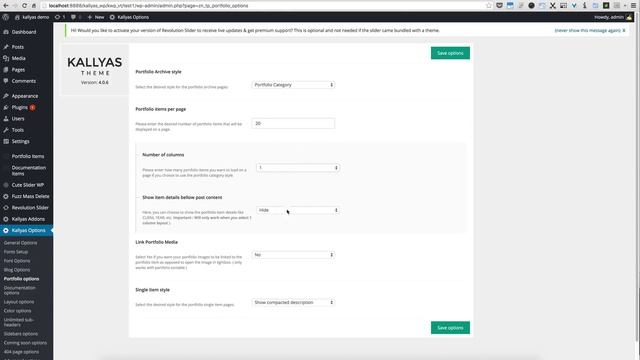This screenshot has height=360, width=640.
Task: Open the comments bubble in admin bar
Action: [x=76, y=17]
